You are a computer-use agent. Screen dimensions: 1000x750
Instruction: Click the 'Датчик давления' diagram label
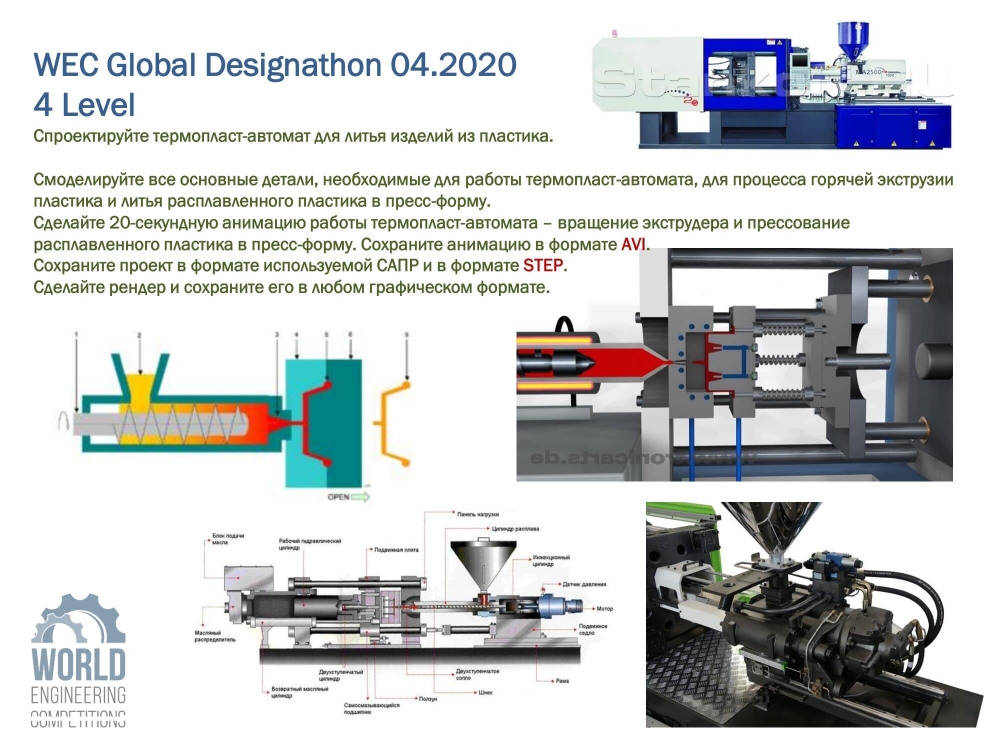584,584
